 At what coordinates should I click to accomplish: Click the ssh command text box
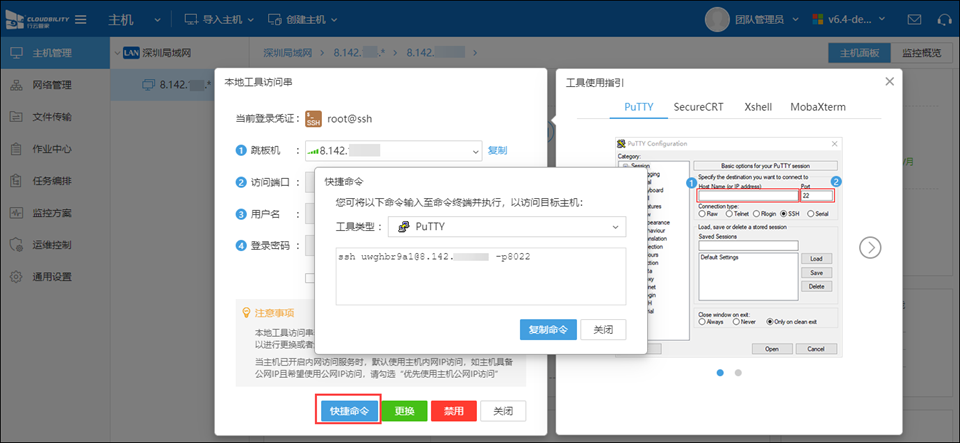(480, 275)
